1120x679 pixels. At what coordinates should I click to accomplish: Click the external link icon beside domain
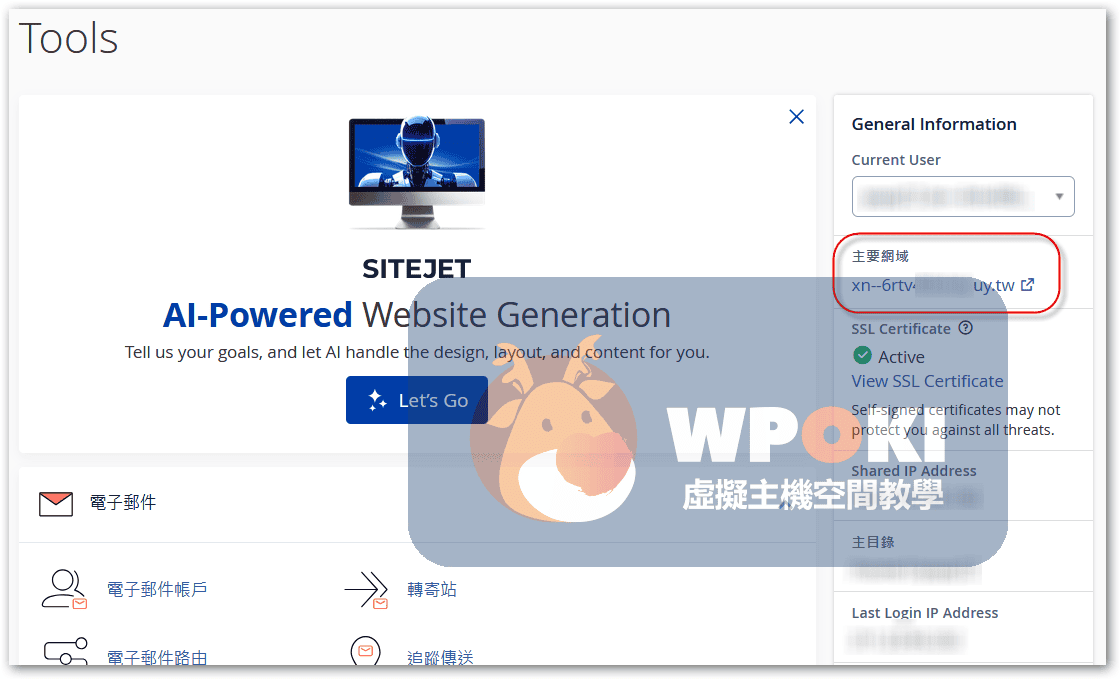coord(1027,285)
